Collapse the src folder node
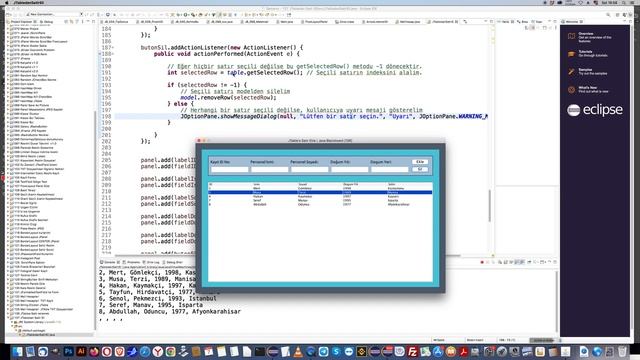 tap(11, 327)
